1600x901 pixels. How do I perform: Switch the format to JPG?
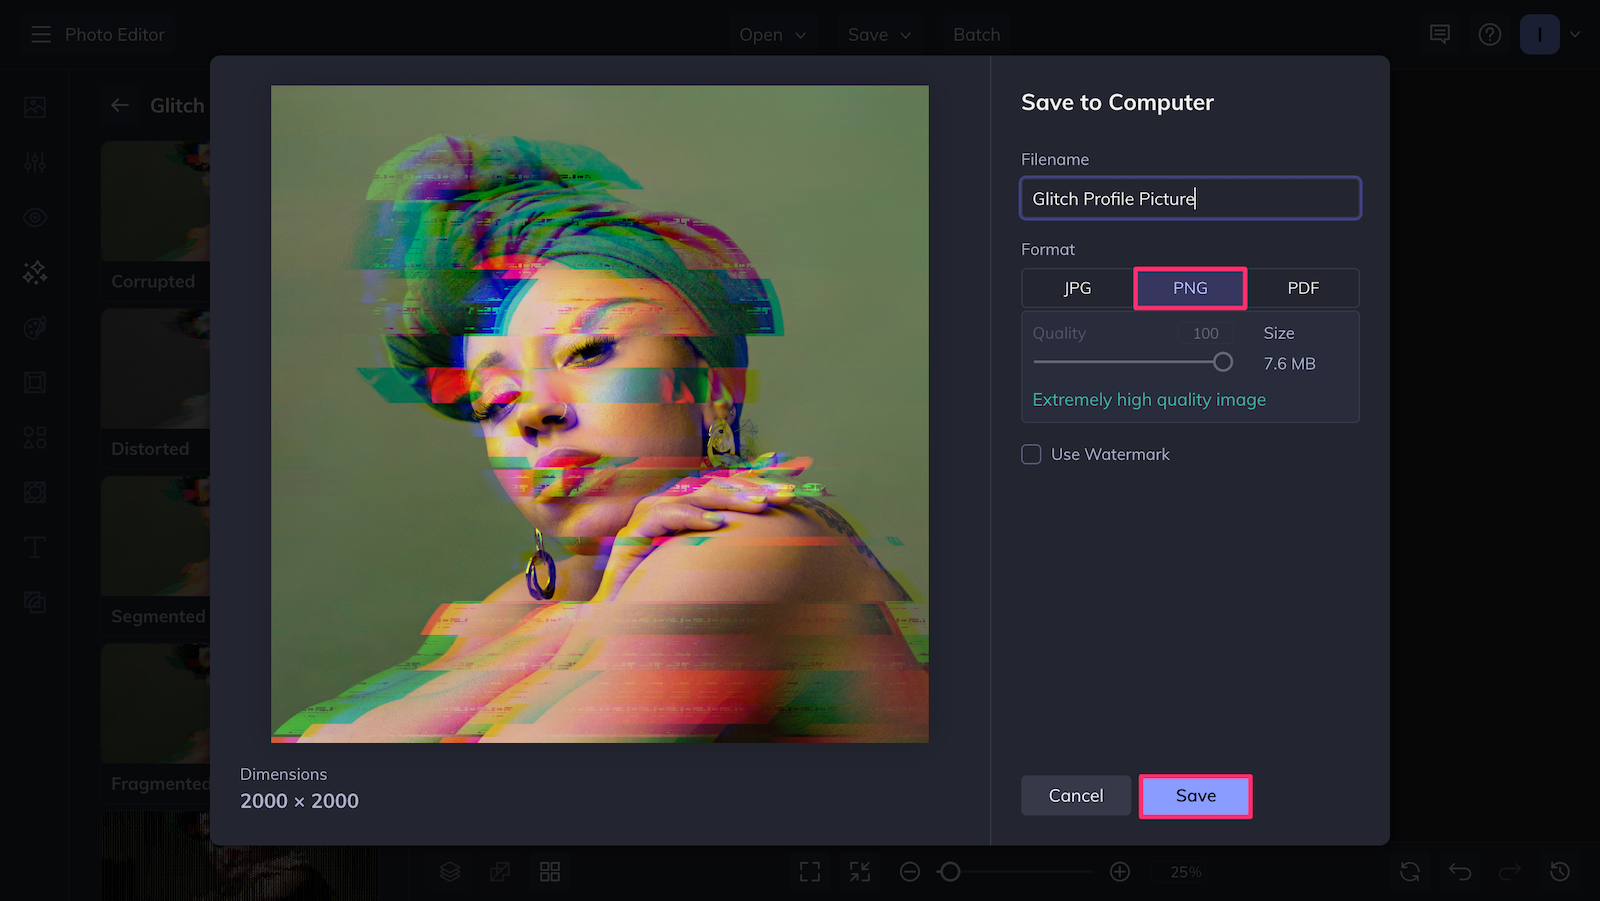[x=1076, y=288]
